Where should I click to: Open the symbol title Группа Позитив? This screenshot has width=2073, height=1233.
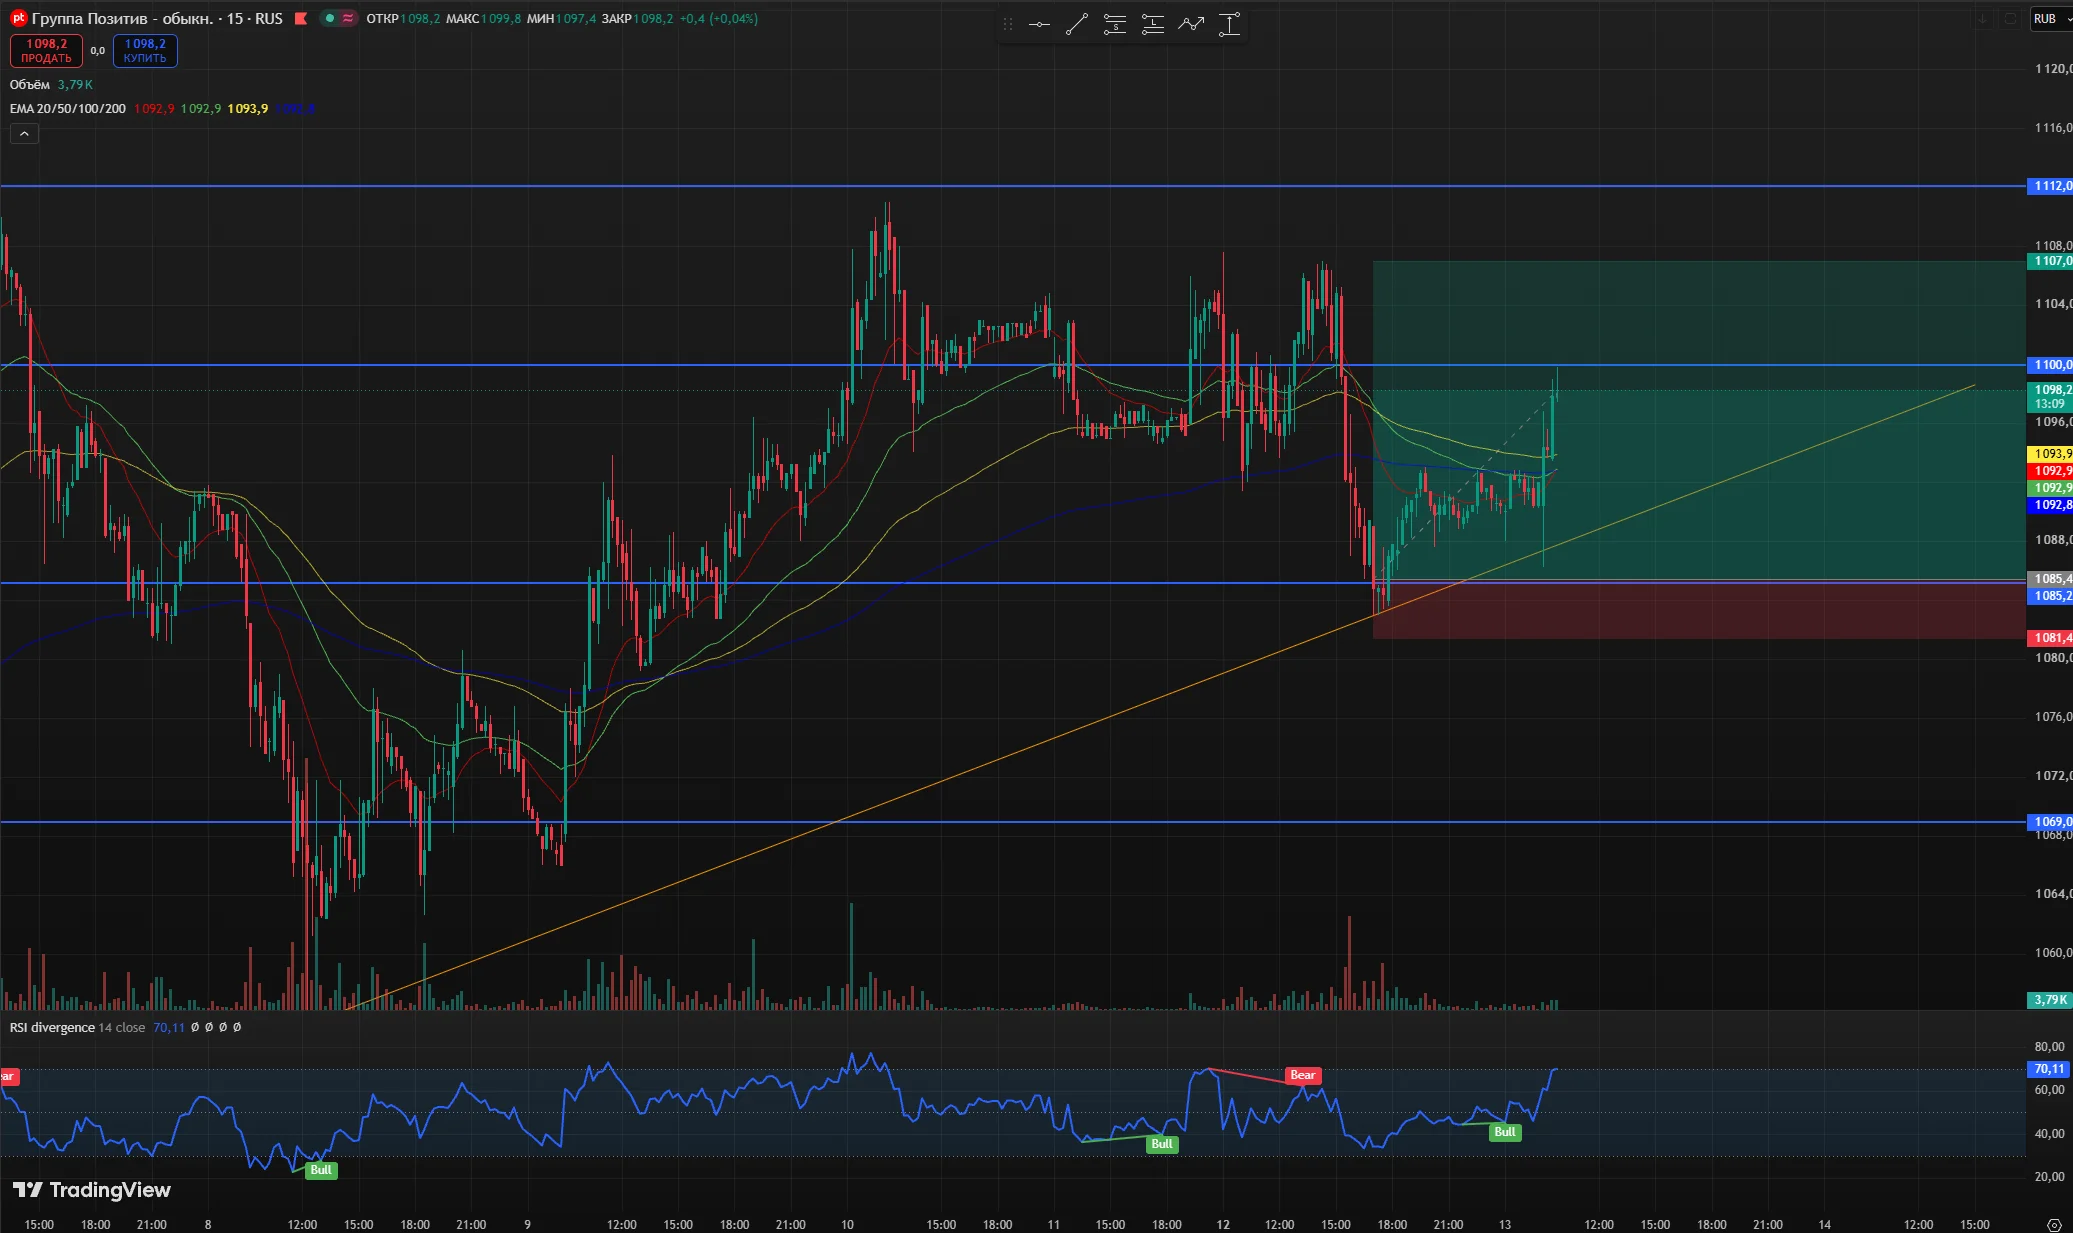157,19
